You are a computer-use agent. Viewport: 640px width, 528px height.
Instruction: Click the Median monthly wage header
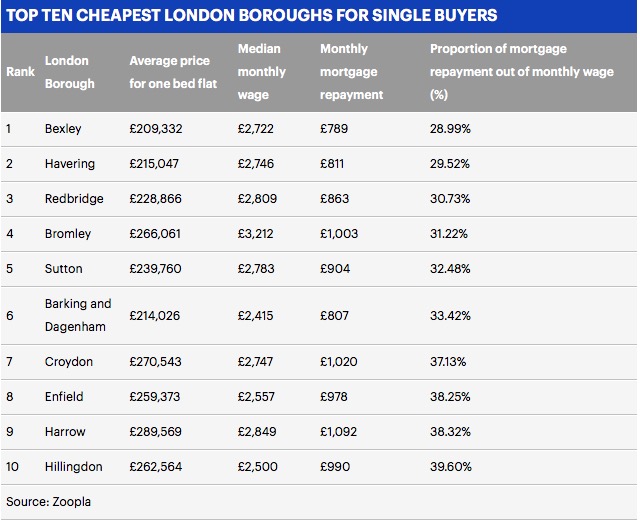(x=262, y=72)
